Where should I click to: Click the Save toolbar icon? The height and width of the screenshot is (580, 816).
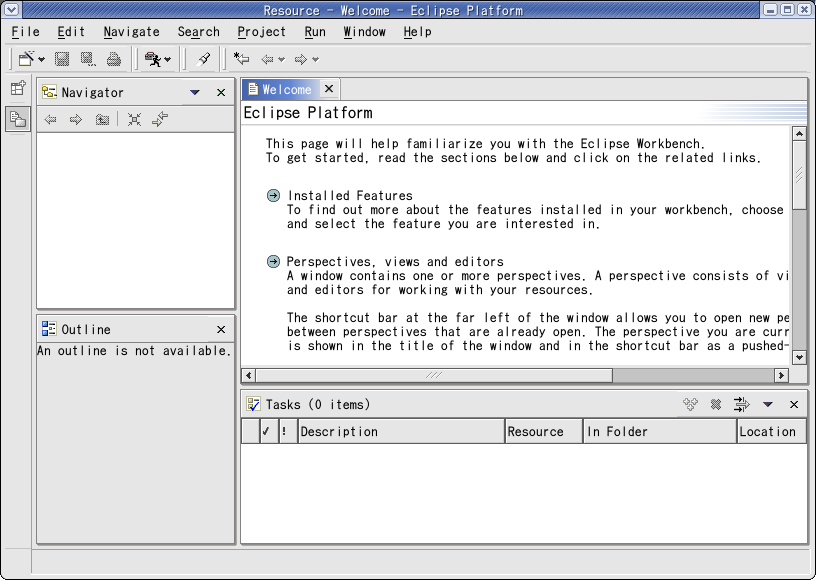click(x=62, y=59)
